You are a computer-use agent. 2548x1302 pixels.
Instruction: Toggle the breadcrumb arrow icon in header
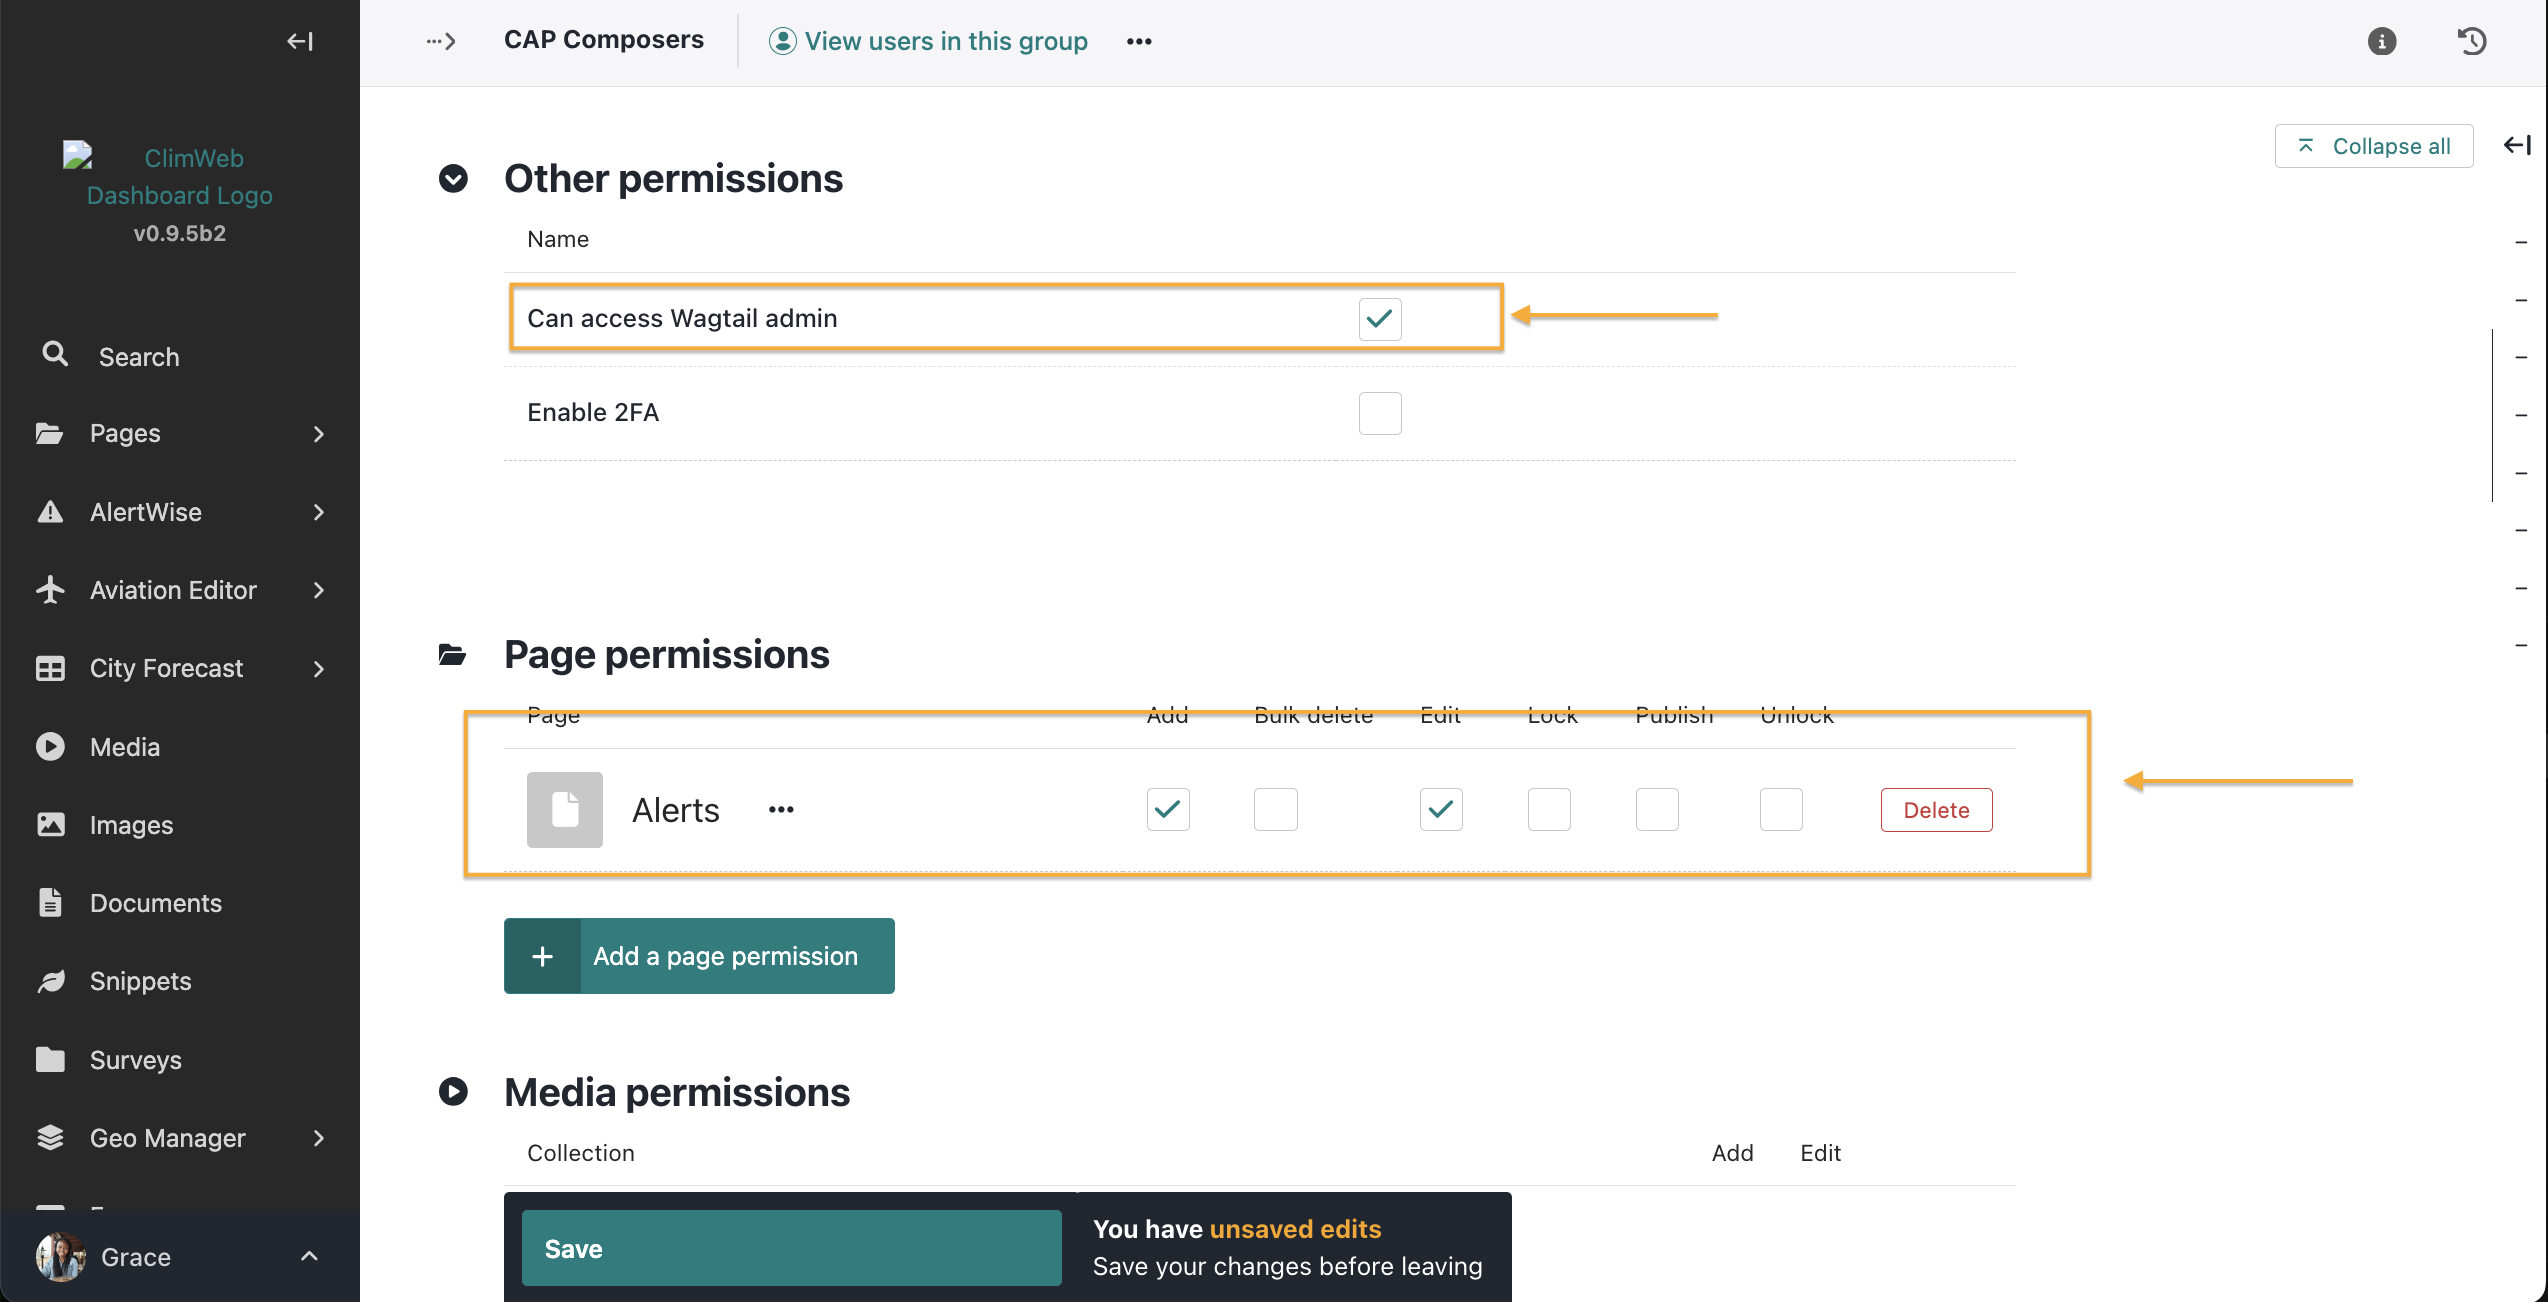tap(441, 41)
